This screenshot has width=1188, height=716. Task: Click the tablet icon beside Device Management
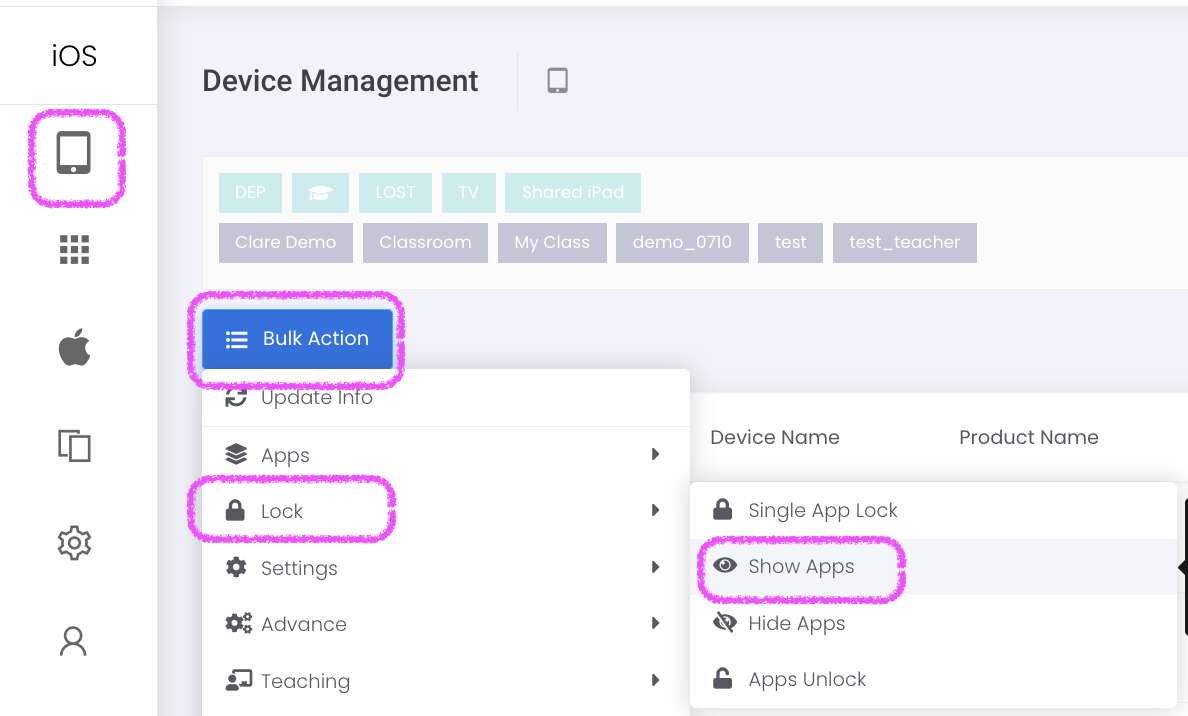(558, 80)
